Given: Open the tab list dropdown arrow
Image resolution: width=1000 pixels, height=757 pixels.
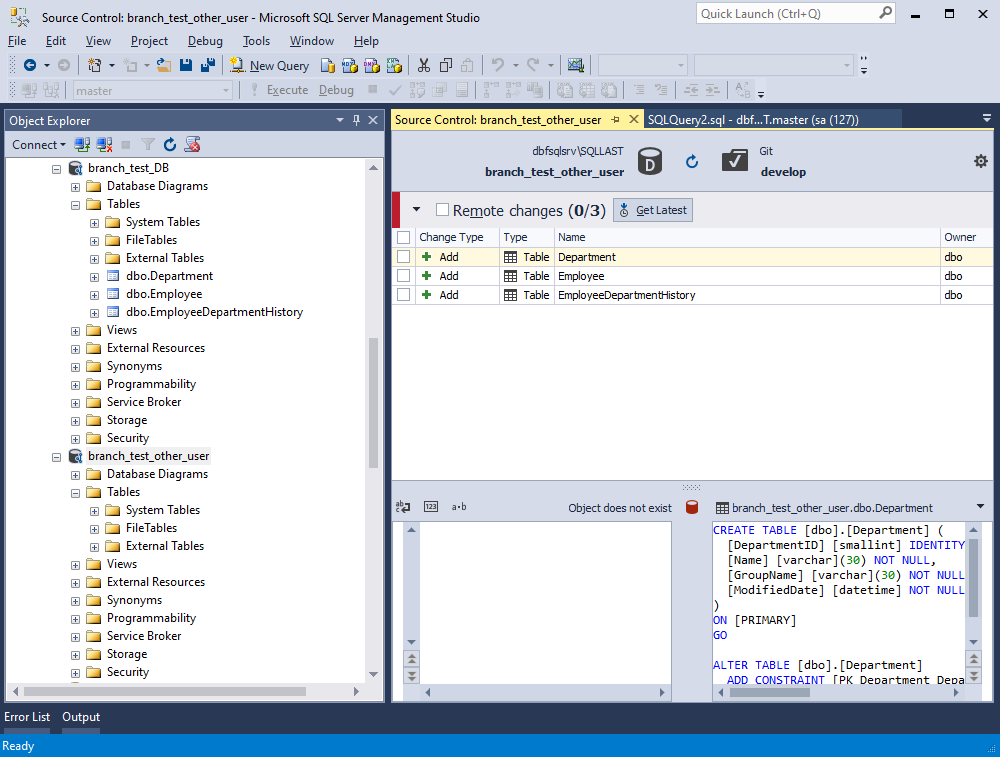Looking at the screenshot, I should click(x=986, y=119).
